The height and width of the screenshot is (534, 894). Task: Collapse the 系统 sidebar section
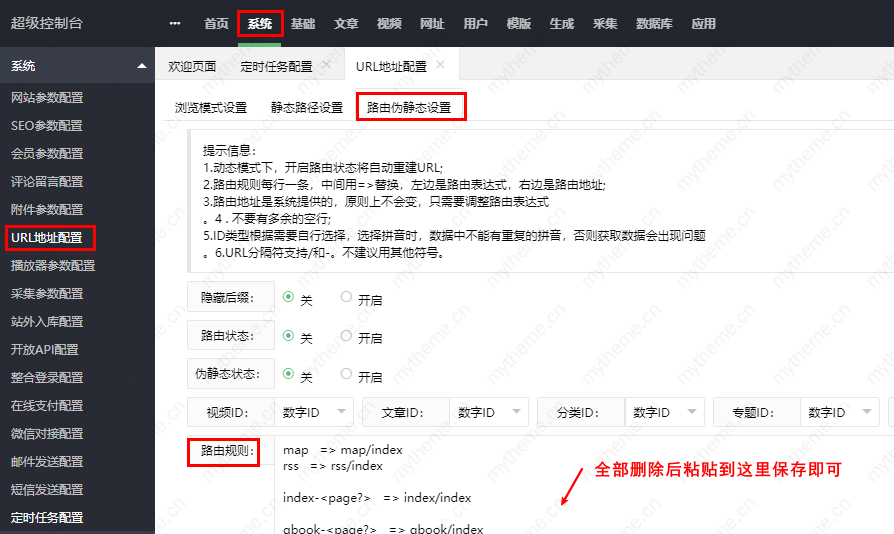pos(142,66)
